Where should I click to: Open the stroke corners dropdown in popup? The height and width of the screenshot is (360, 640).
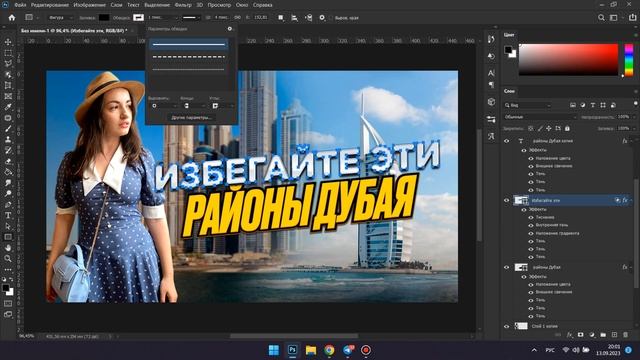coord(222,106)
